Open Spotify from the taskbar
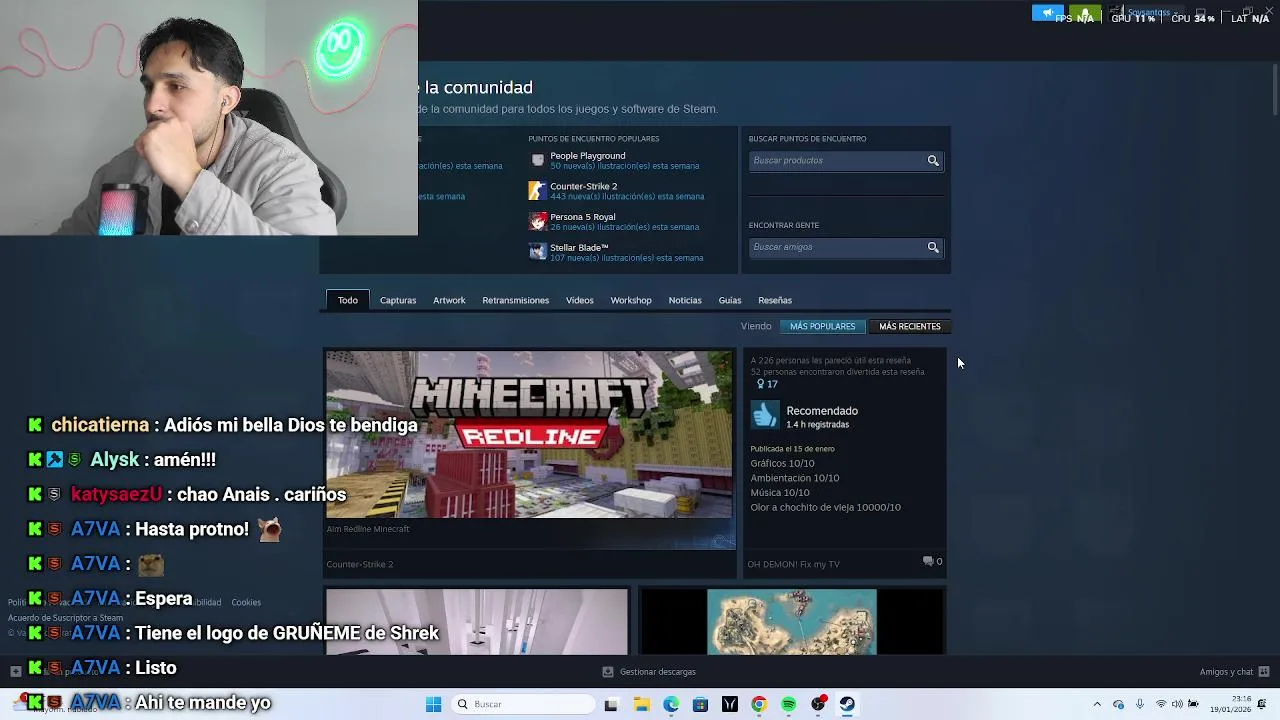The image size is (1280, 720). click(x=789, y=704)
